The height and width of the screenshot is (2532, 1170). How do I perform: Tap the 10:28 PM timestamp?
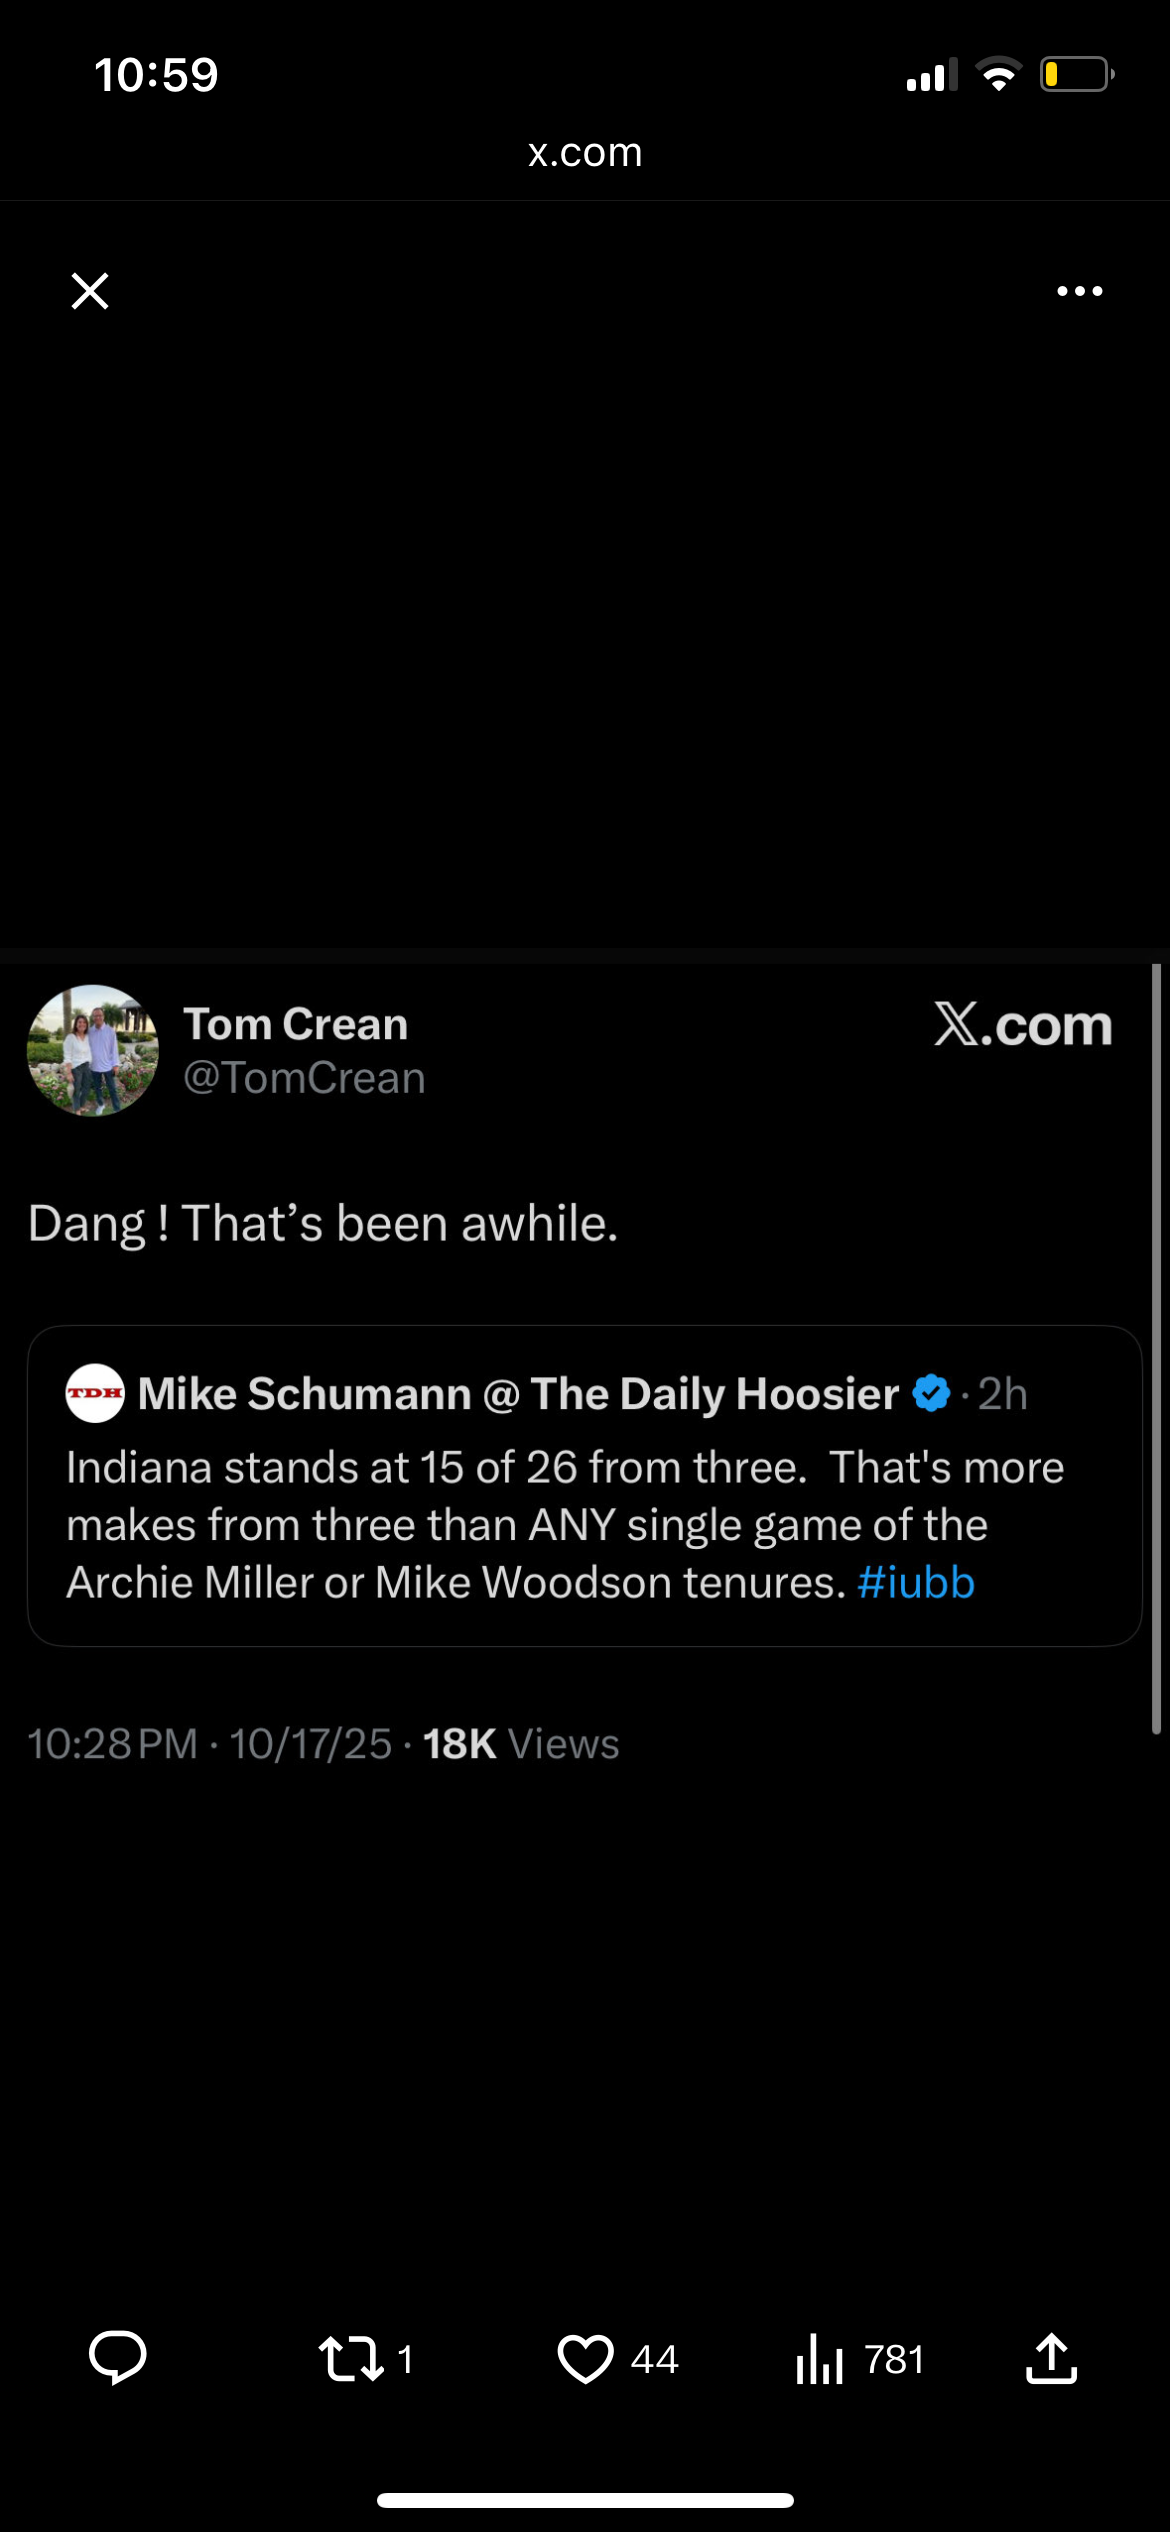[x=112, y=1744]
